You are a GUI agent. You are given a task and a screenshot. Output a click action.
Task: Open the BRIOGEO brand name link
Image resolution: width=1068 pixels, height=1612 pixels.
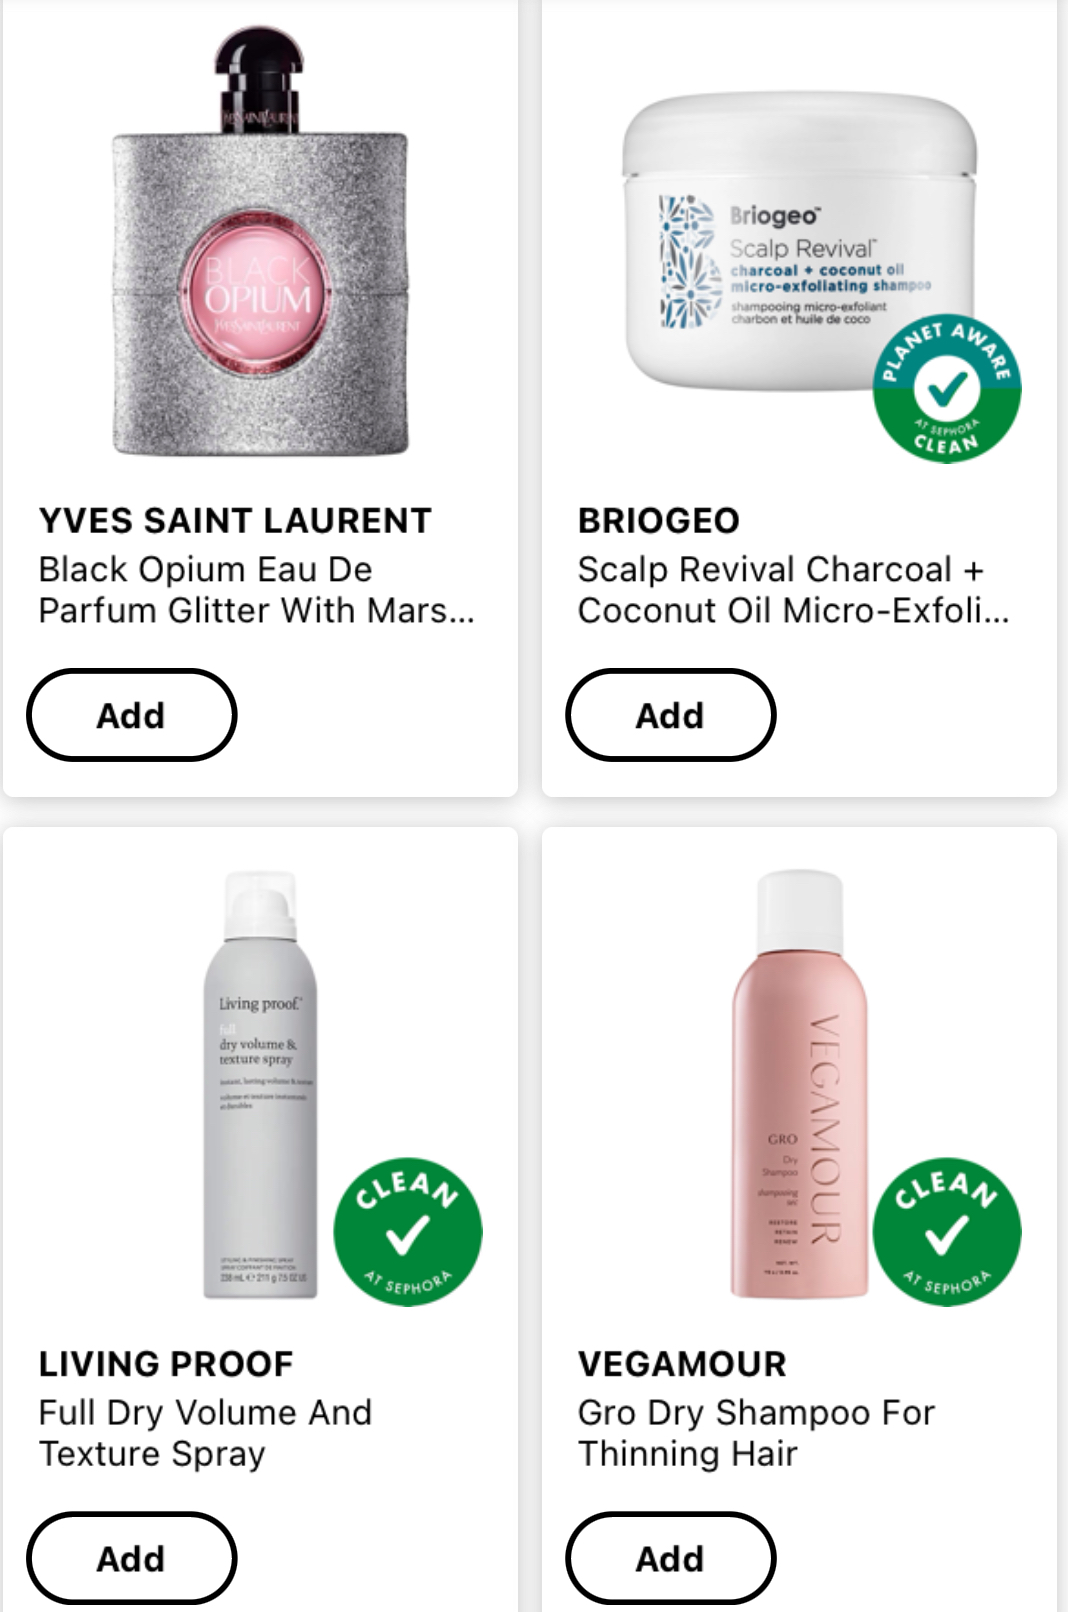click(658, 521)
